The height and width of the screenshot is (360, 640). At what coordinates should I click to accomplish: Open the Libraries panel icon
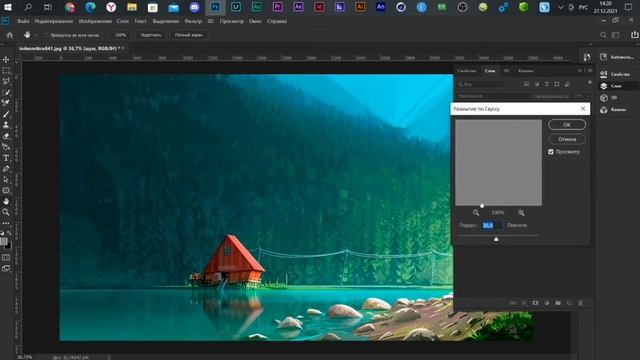pos(604,57)
